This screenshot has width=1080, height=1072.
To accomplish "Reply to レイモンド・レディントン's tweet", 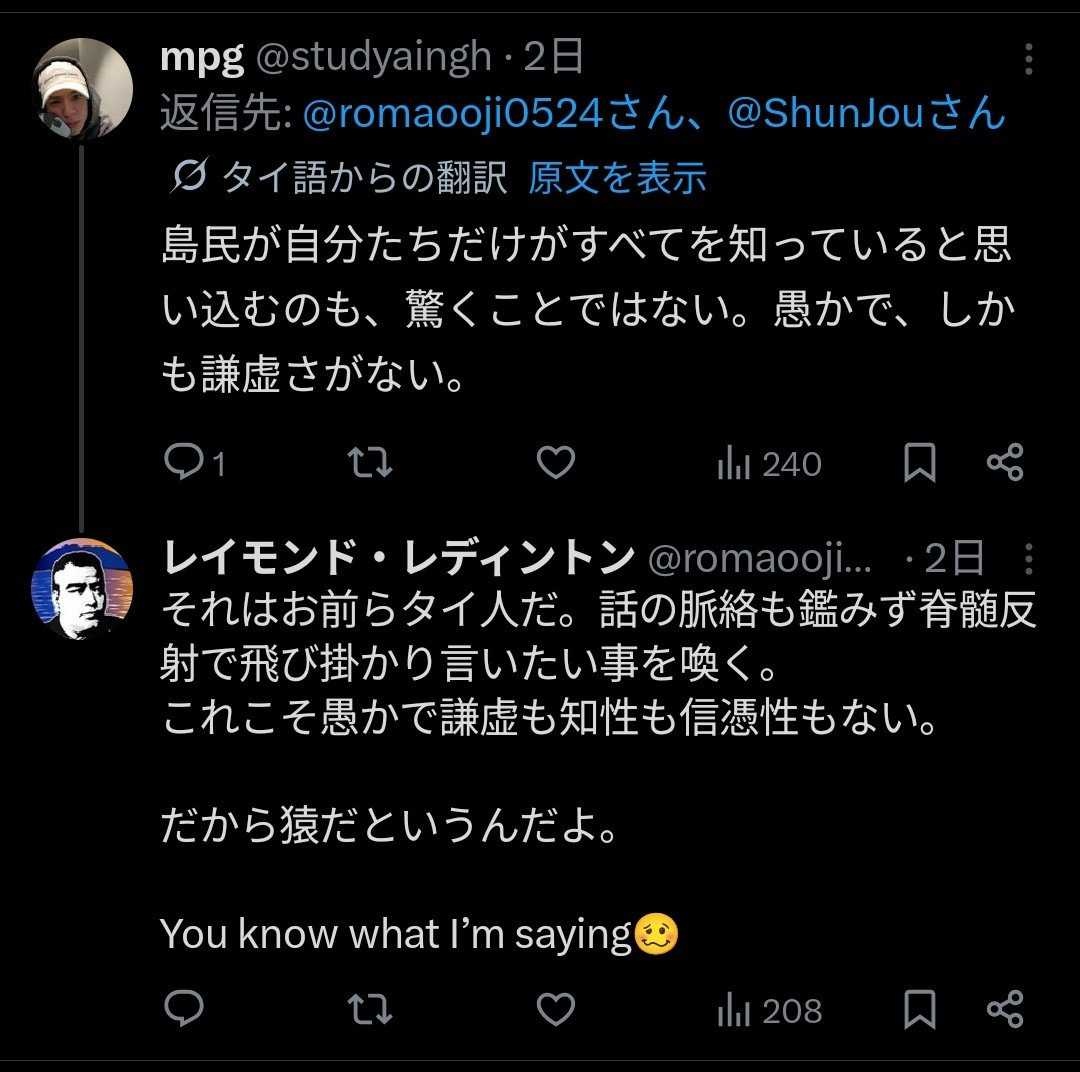I will click(x=184, y=1010).
